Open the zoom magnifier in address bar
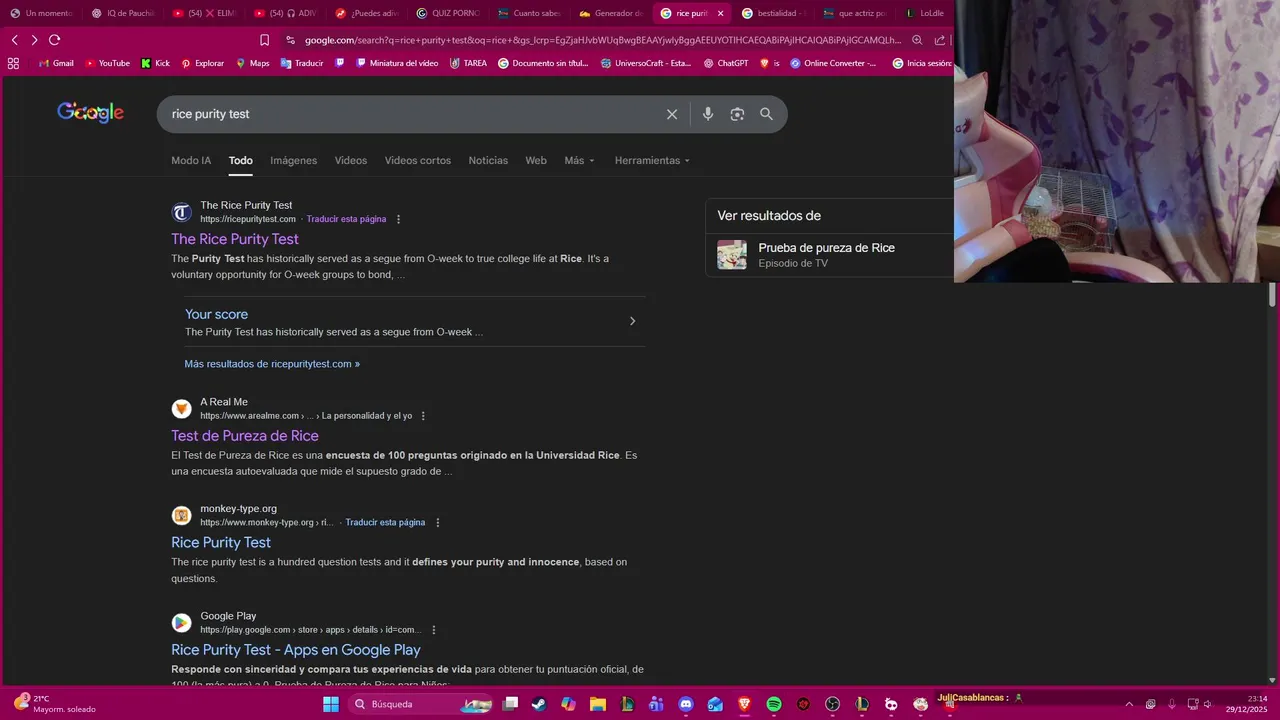The image size is (1280, 720). click(x=917, y=40)
